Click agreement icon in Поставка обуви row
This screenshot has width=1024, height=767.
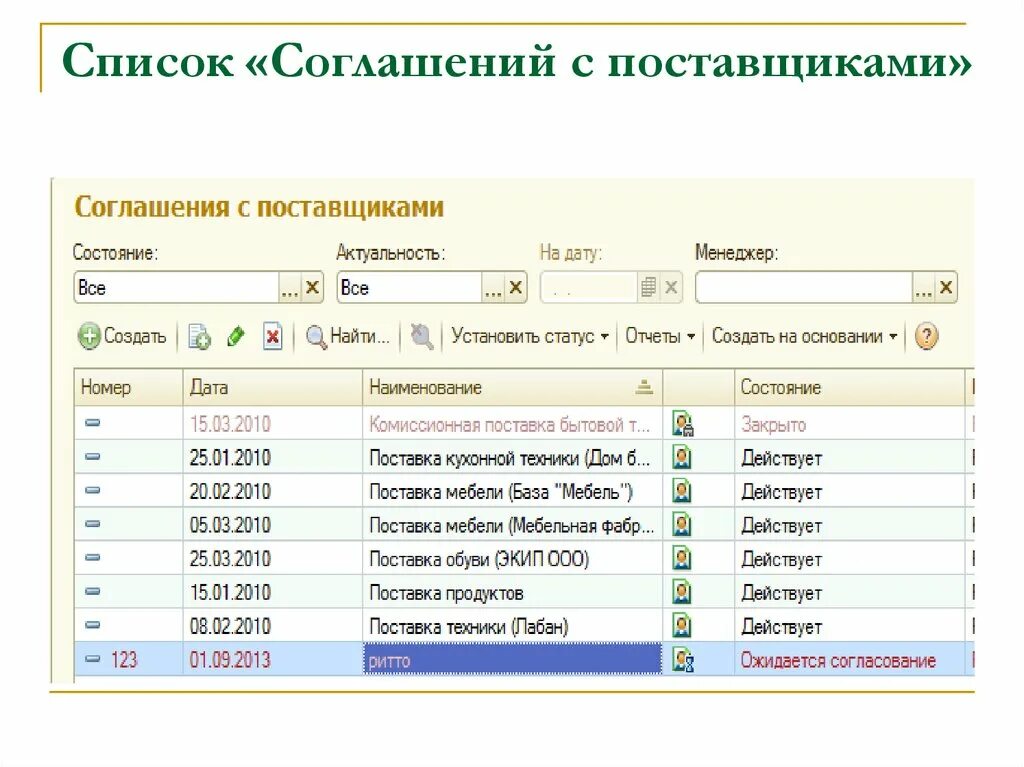pos(682,559)
